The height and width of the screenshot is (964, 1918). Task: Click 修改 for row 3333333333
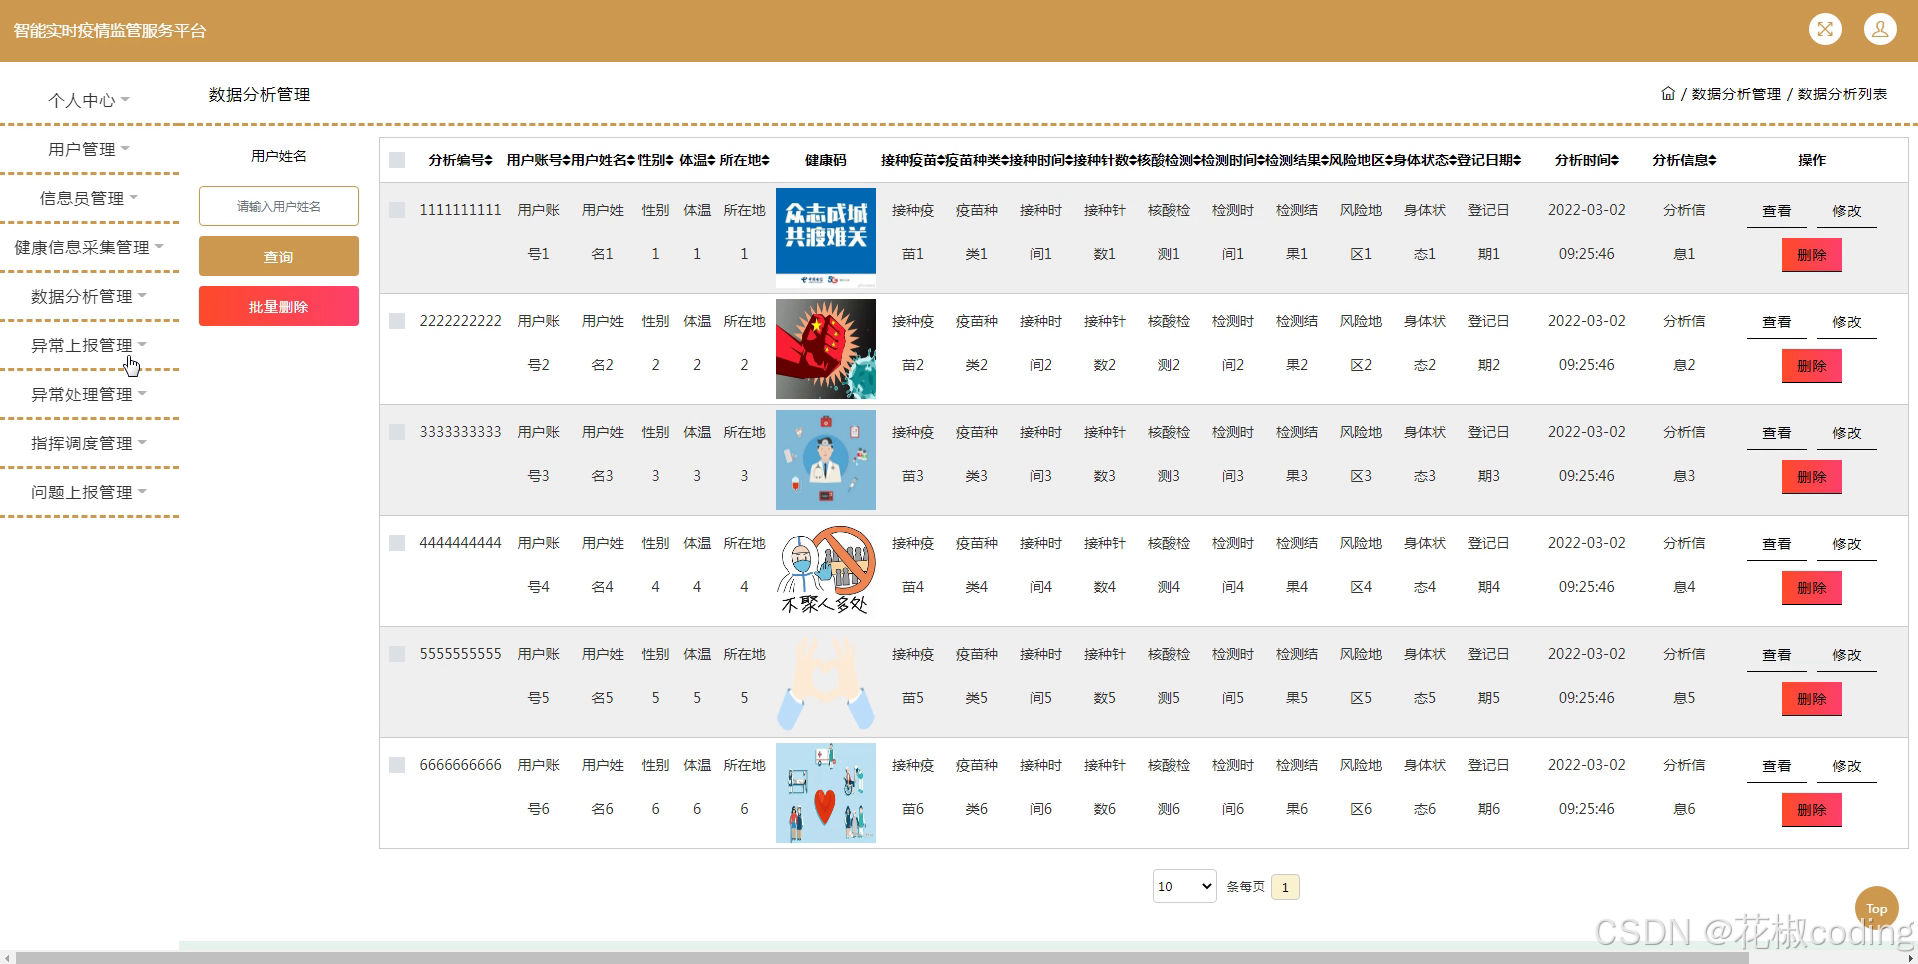click(x=1847, y=433)
